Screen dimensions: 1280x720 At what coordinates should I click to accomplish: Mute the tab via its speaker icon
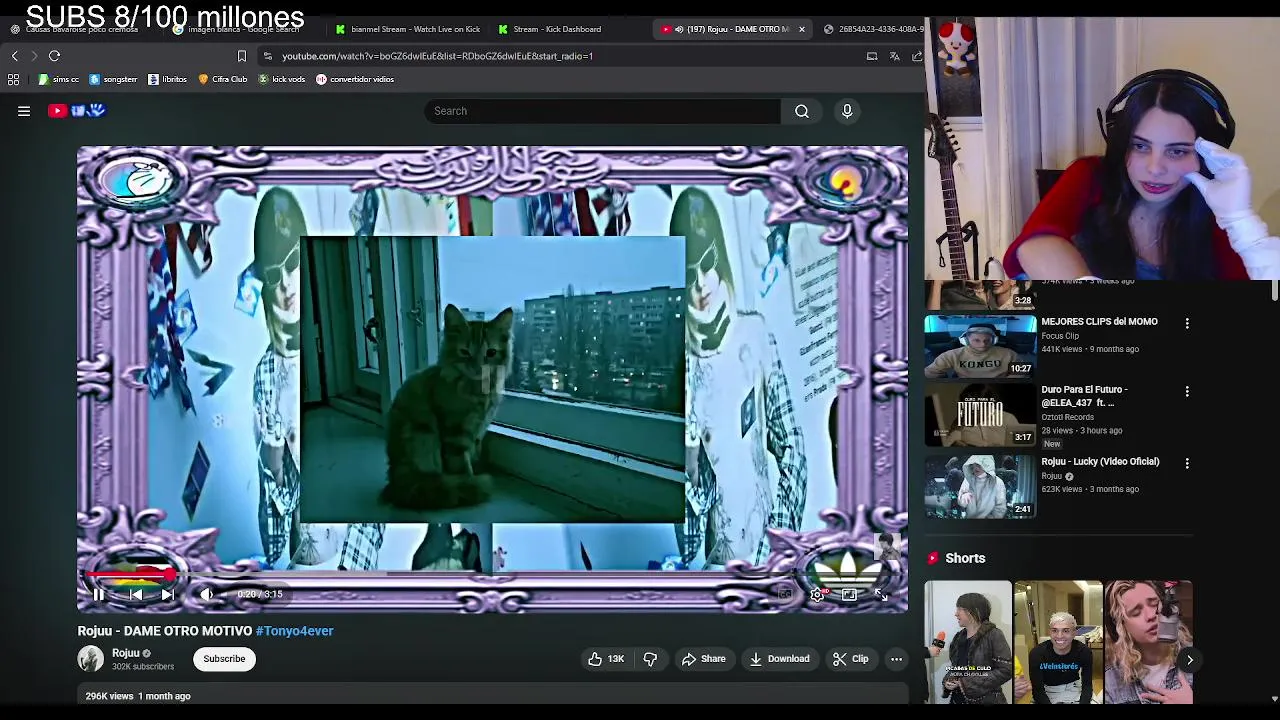[x=679, y=29]
